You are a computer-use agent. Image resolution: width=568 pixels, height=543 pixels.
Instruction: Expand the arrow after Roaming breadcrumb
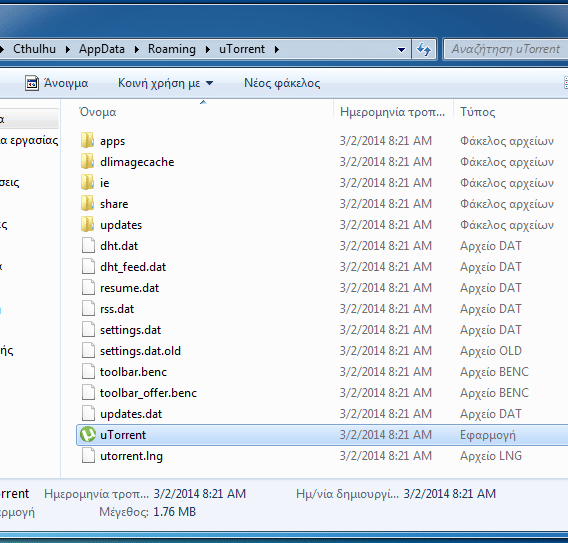[208, 49]
